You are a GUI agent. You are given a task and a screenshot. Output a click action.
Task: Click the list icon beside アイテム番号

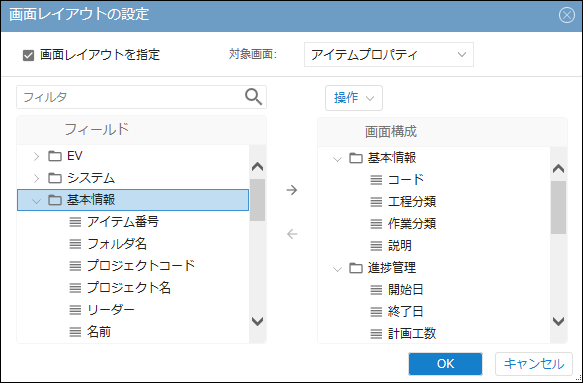[x=75, y=222]
